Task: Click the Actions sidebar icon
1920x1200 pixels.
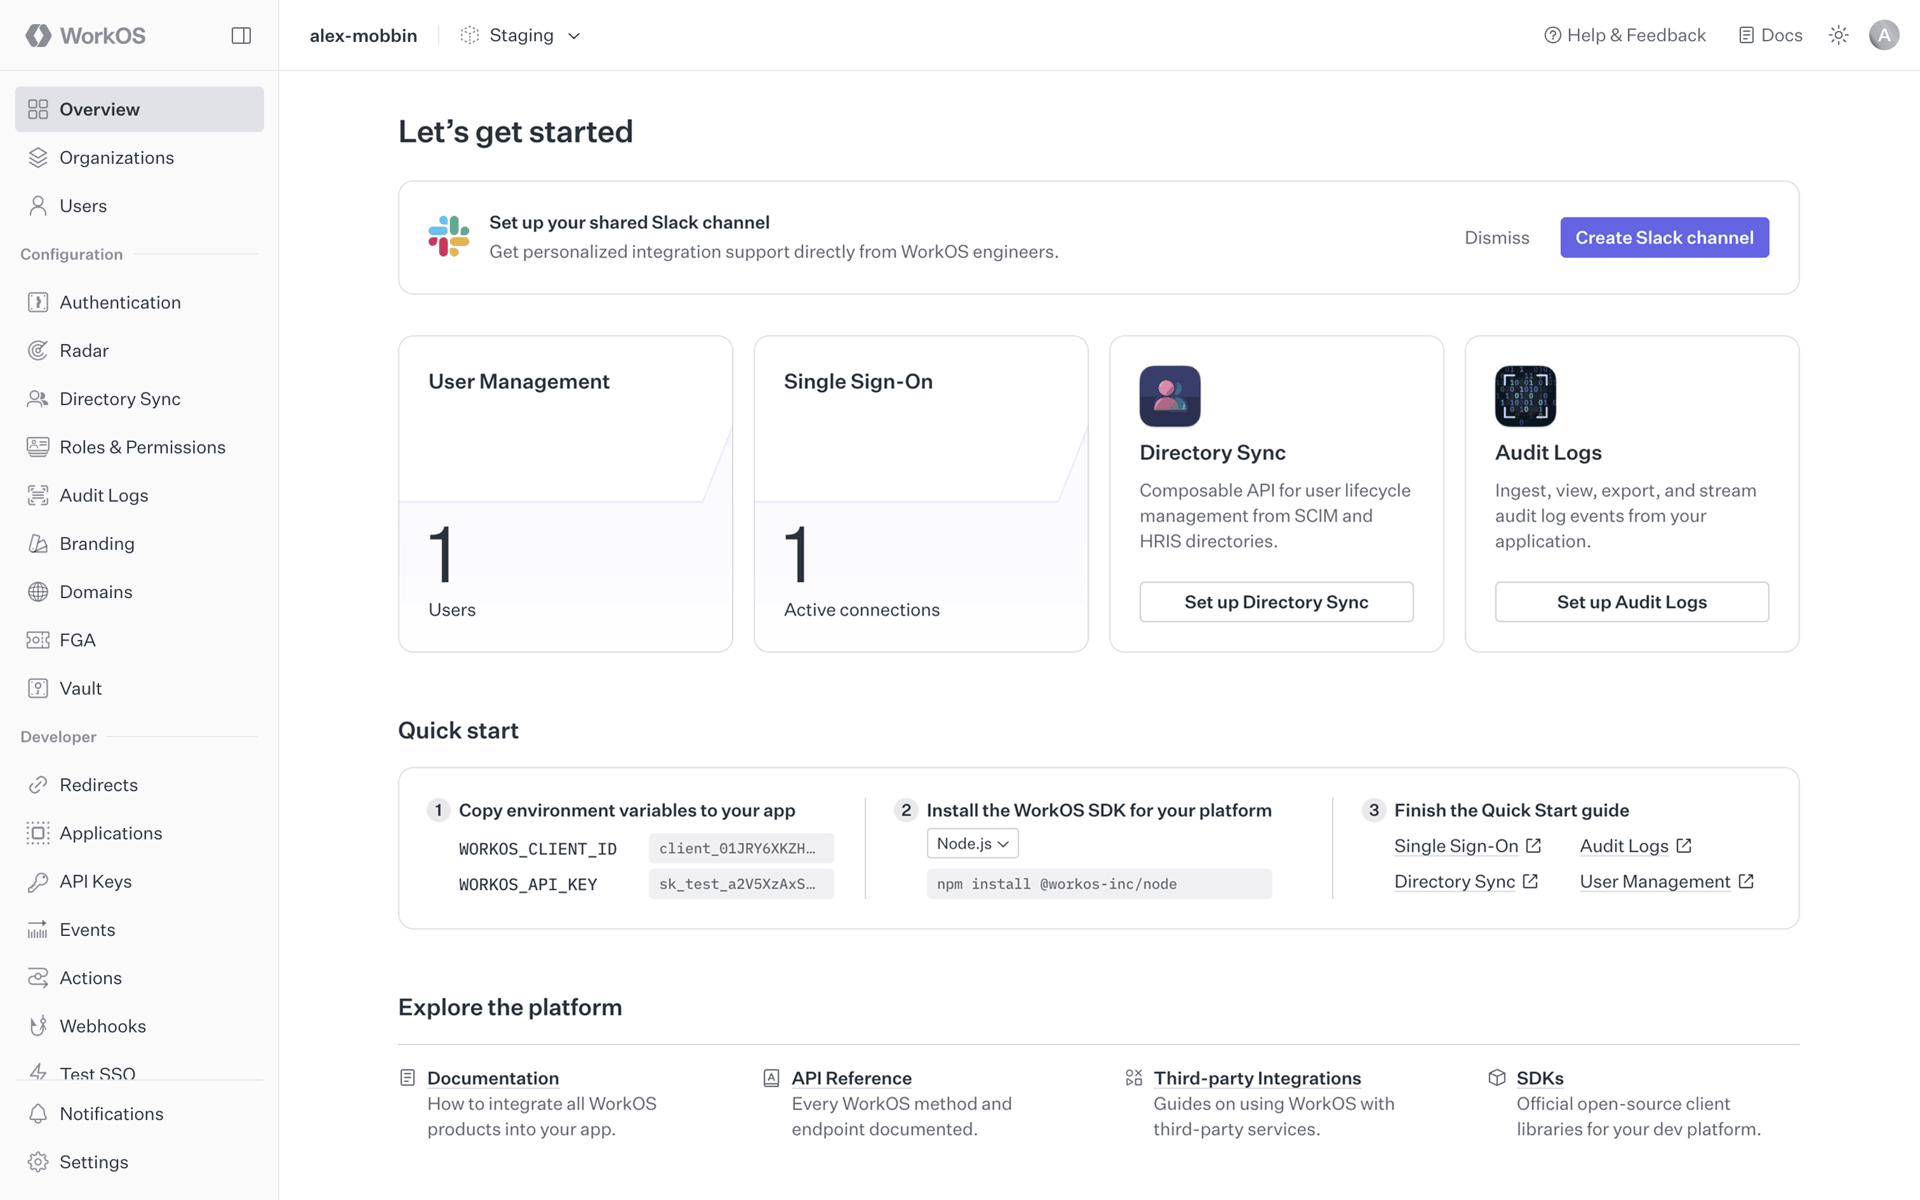Action: 38,977
